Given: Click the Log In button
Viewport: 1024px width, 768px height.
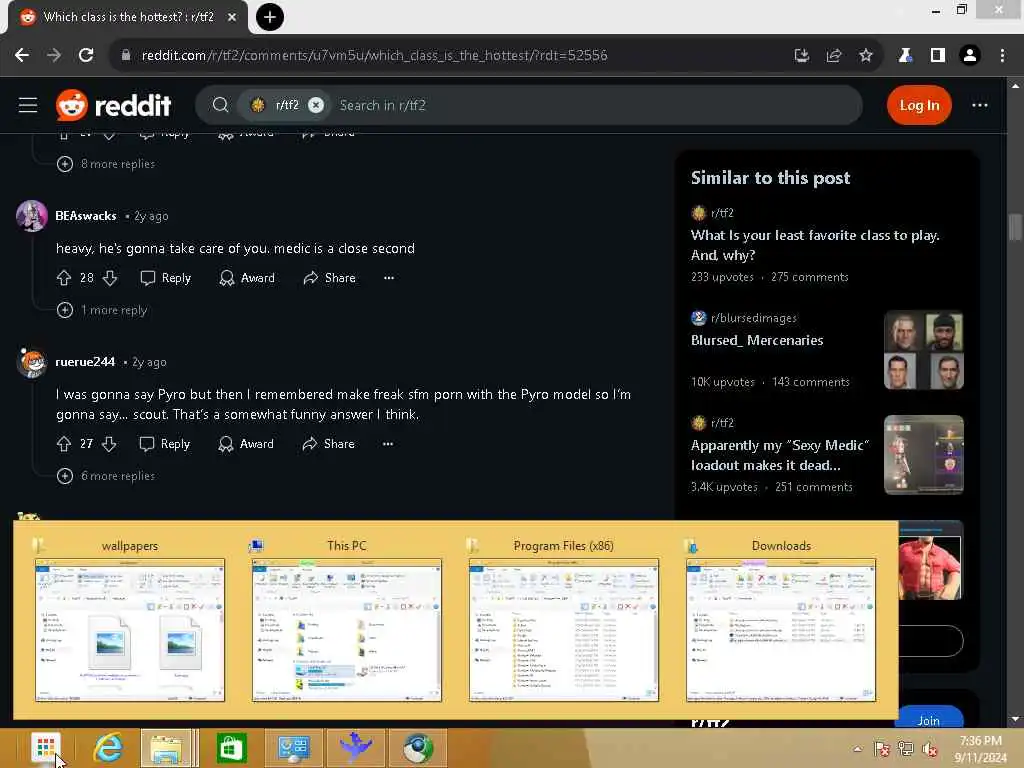Looking at the screenshot, I should pyautogui.click(x=919, y=105).
